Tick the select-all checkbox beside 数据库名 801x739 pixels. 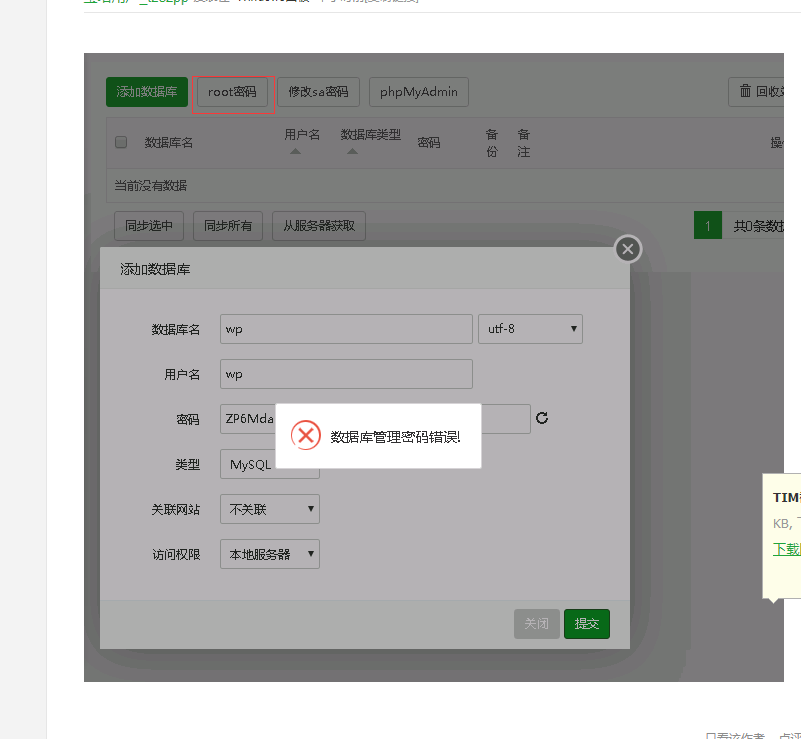point(121,142)
